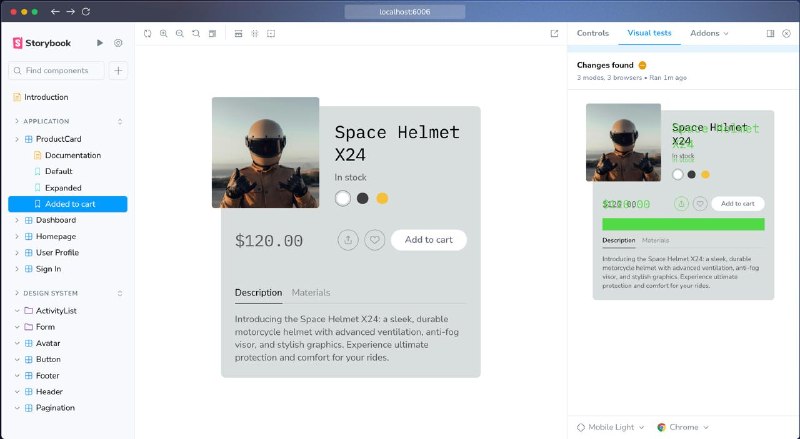The height and width of the screenshot is (439, 800).
Task: Click the Materials tab in snapshot diff
Action: tap(655, 240)
